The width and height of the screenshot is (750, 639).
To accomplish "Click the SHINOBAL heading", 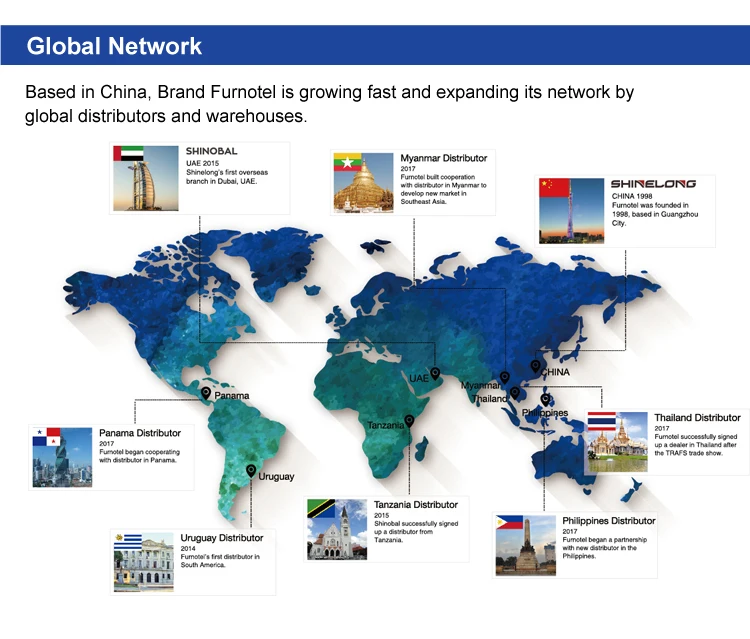I will (x=211, y=151).
